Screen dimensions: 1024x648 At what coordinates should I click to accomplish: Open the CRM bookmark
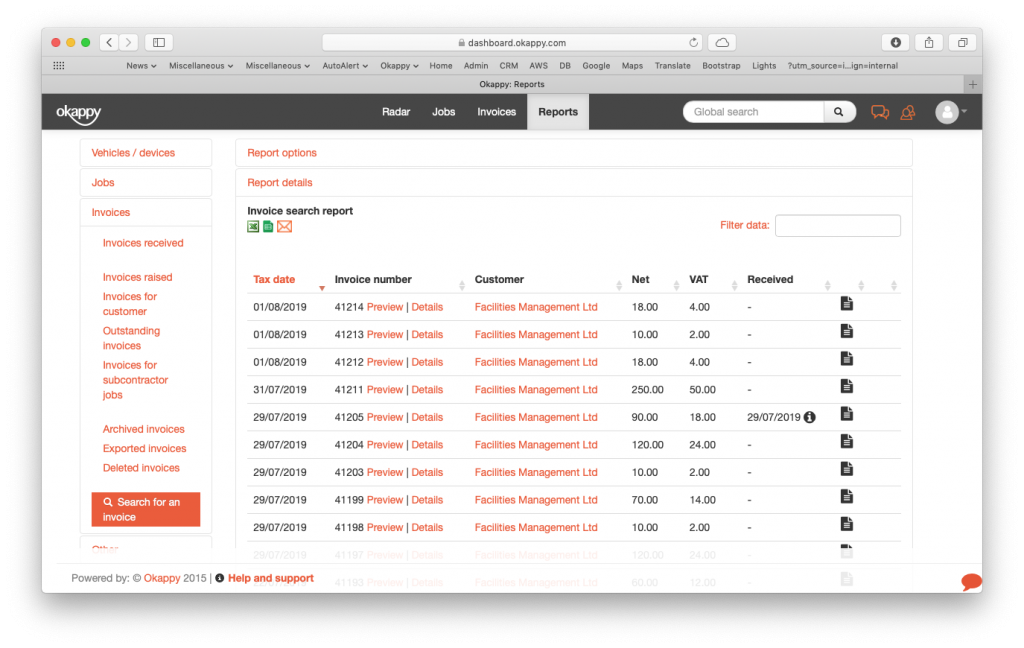(509, 66)
